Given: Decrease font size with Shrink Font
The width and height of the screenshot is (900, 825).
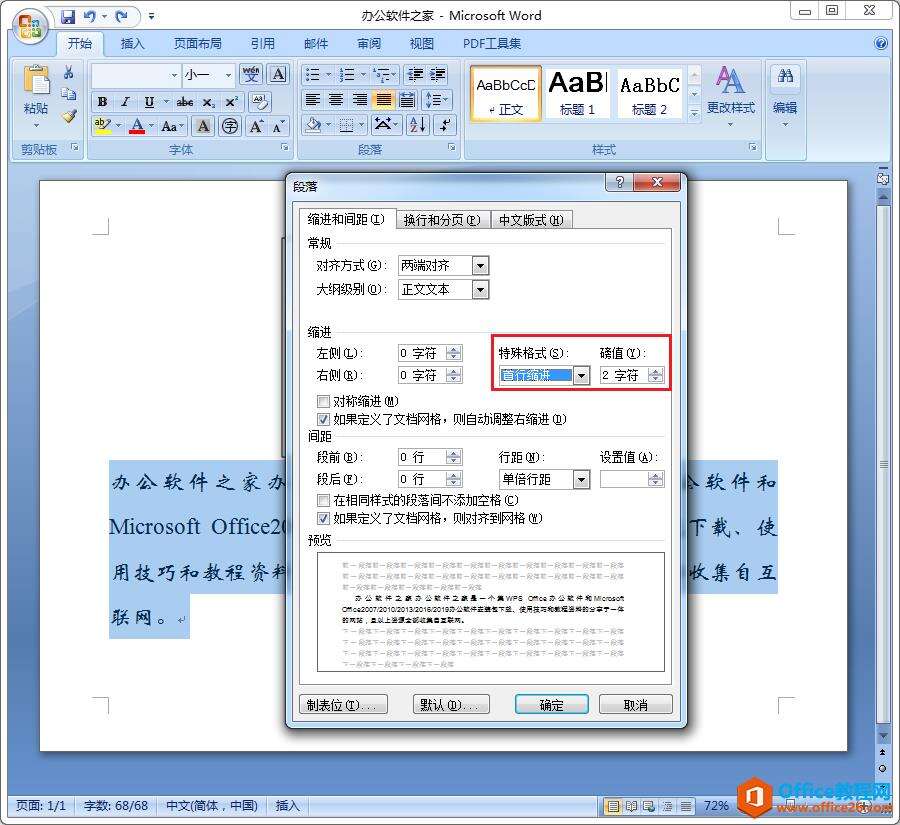Looking at the screenshot, I should click(278, 126).
